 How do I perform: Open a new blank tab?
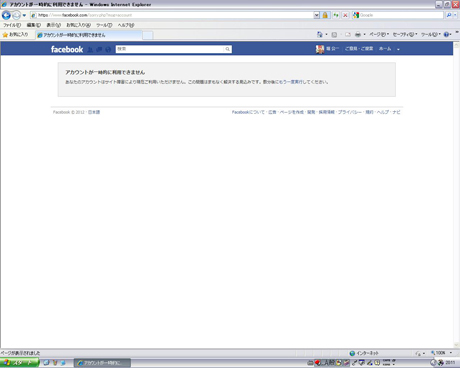[148, 35]
